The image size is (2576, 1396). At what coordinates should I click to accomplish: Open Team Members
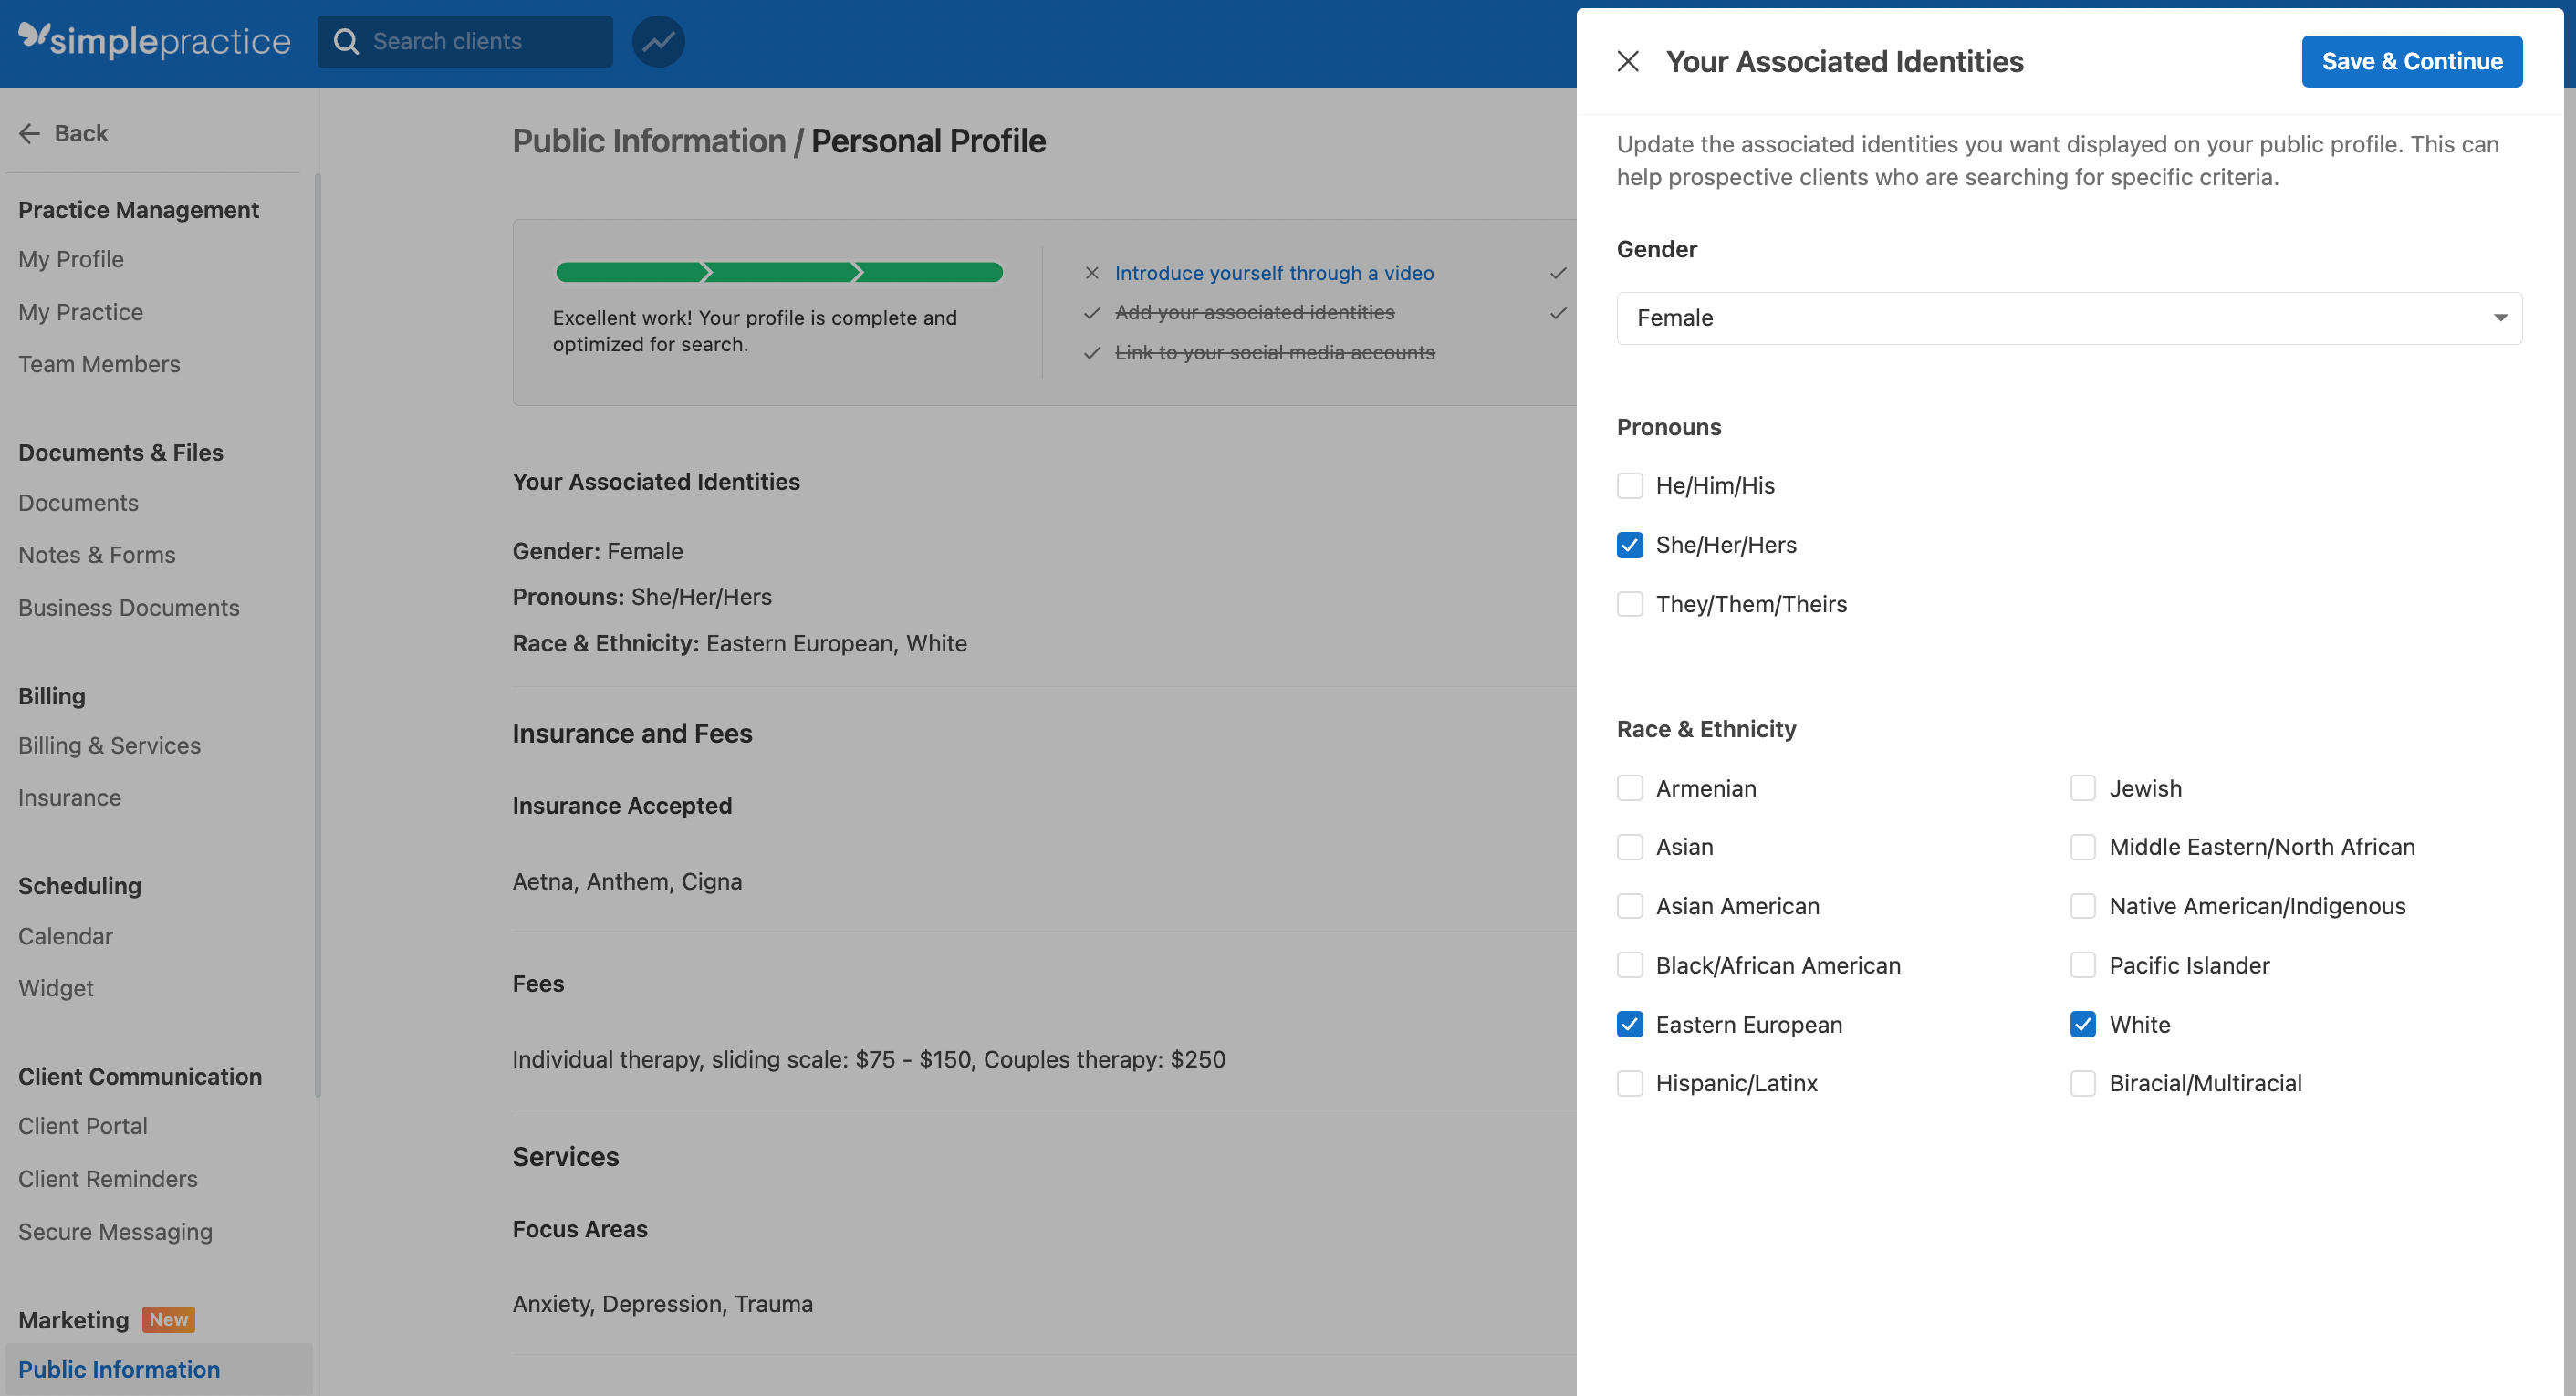point(99,364)
